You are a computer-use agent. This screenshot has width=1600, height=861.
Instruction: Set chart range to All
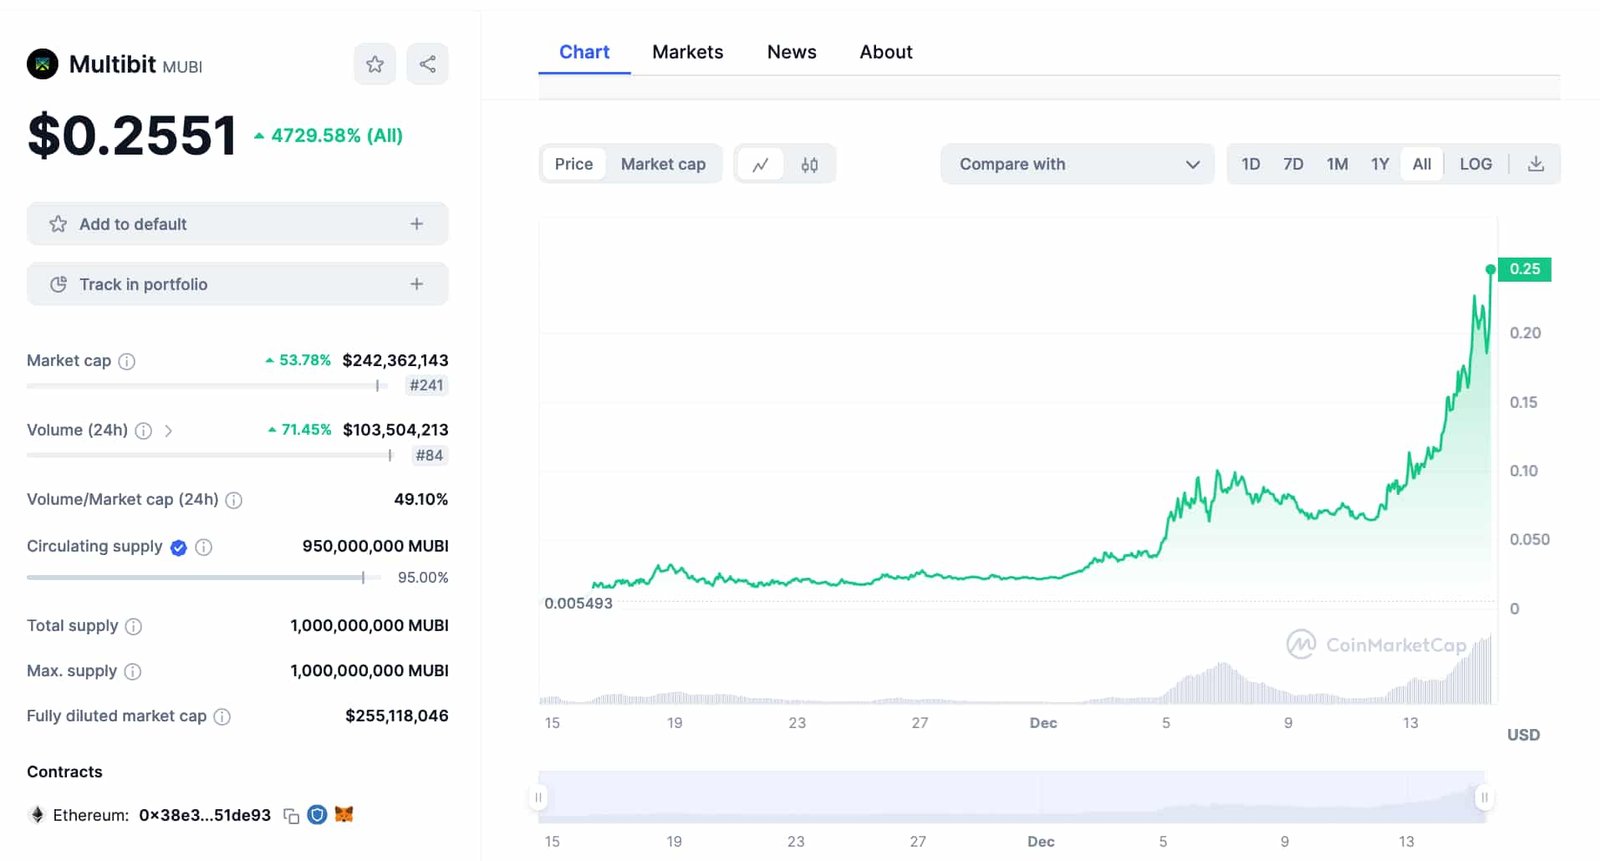[x=1422, y=164]
